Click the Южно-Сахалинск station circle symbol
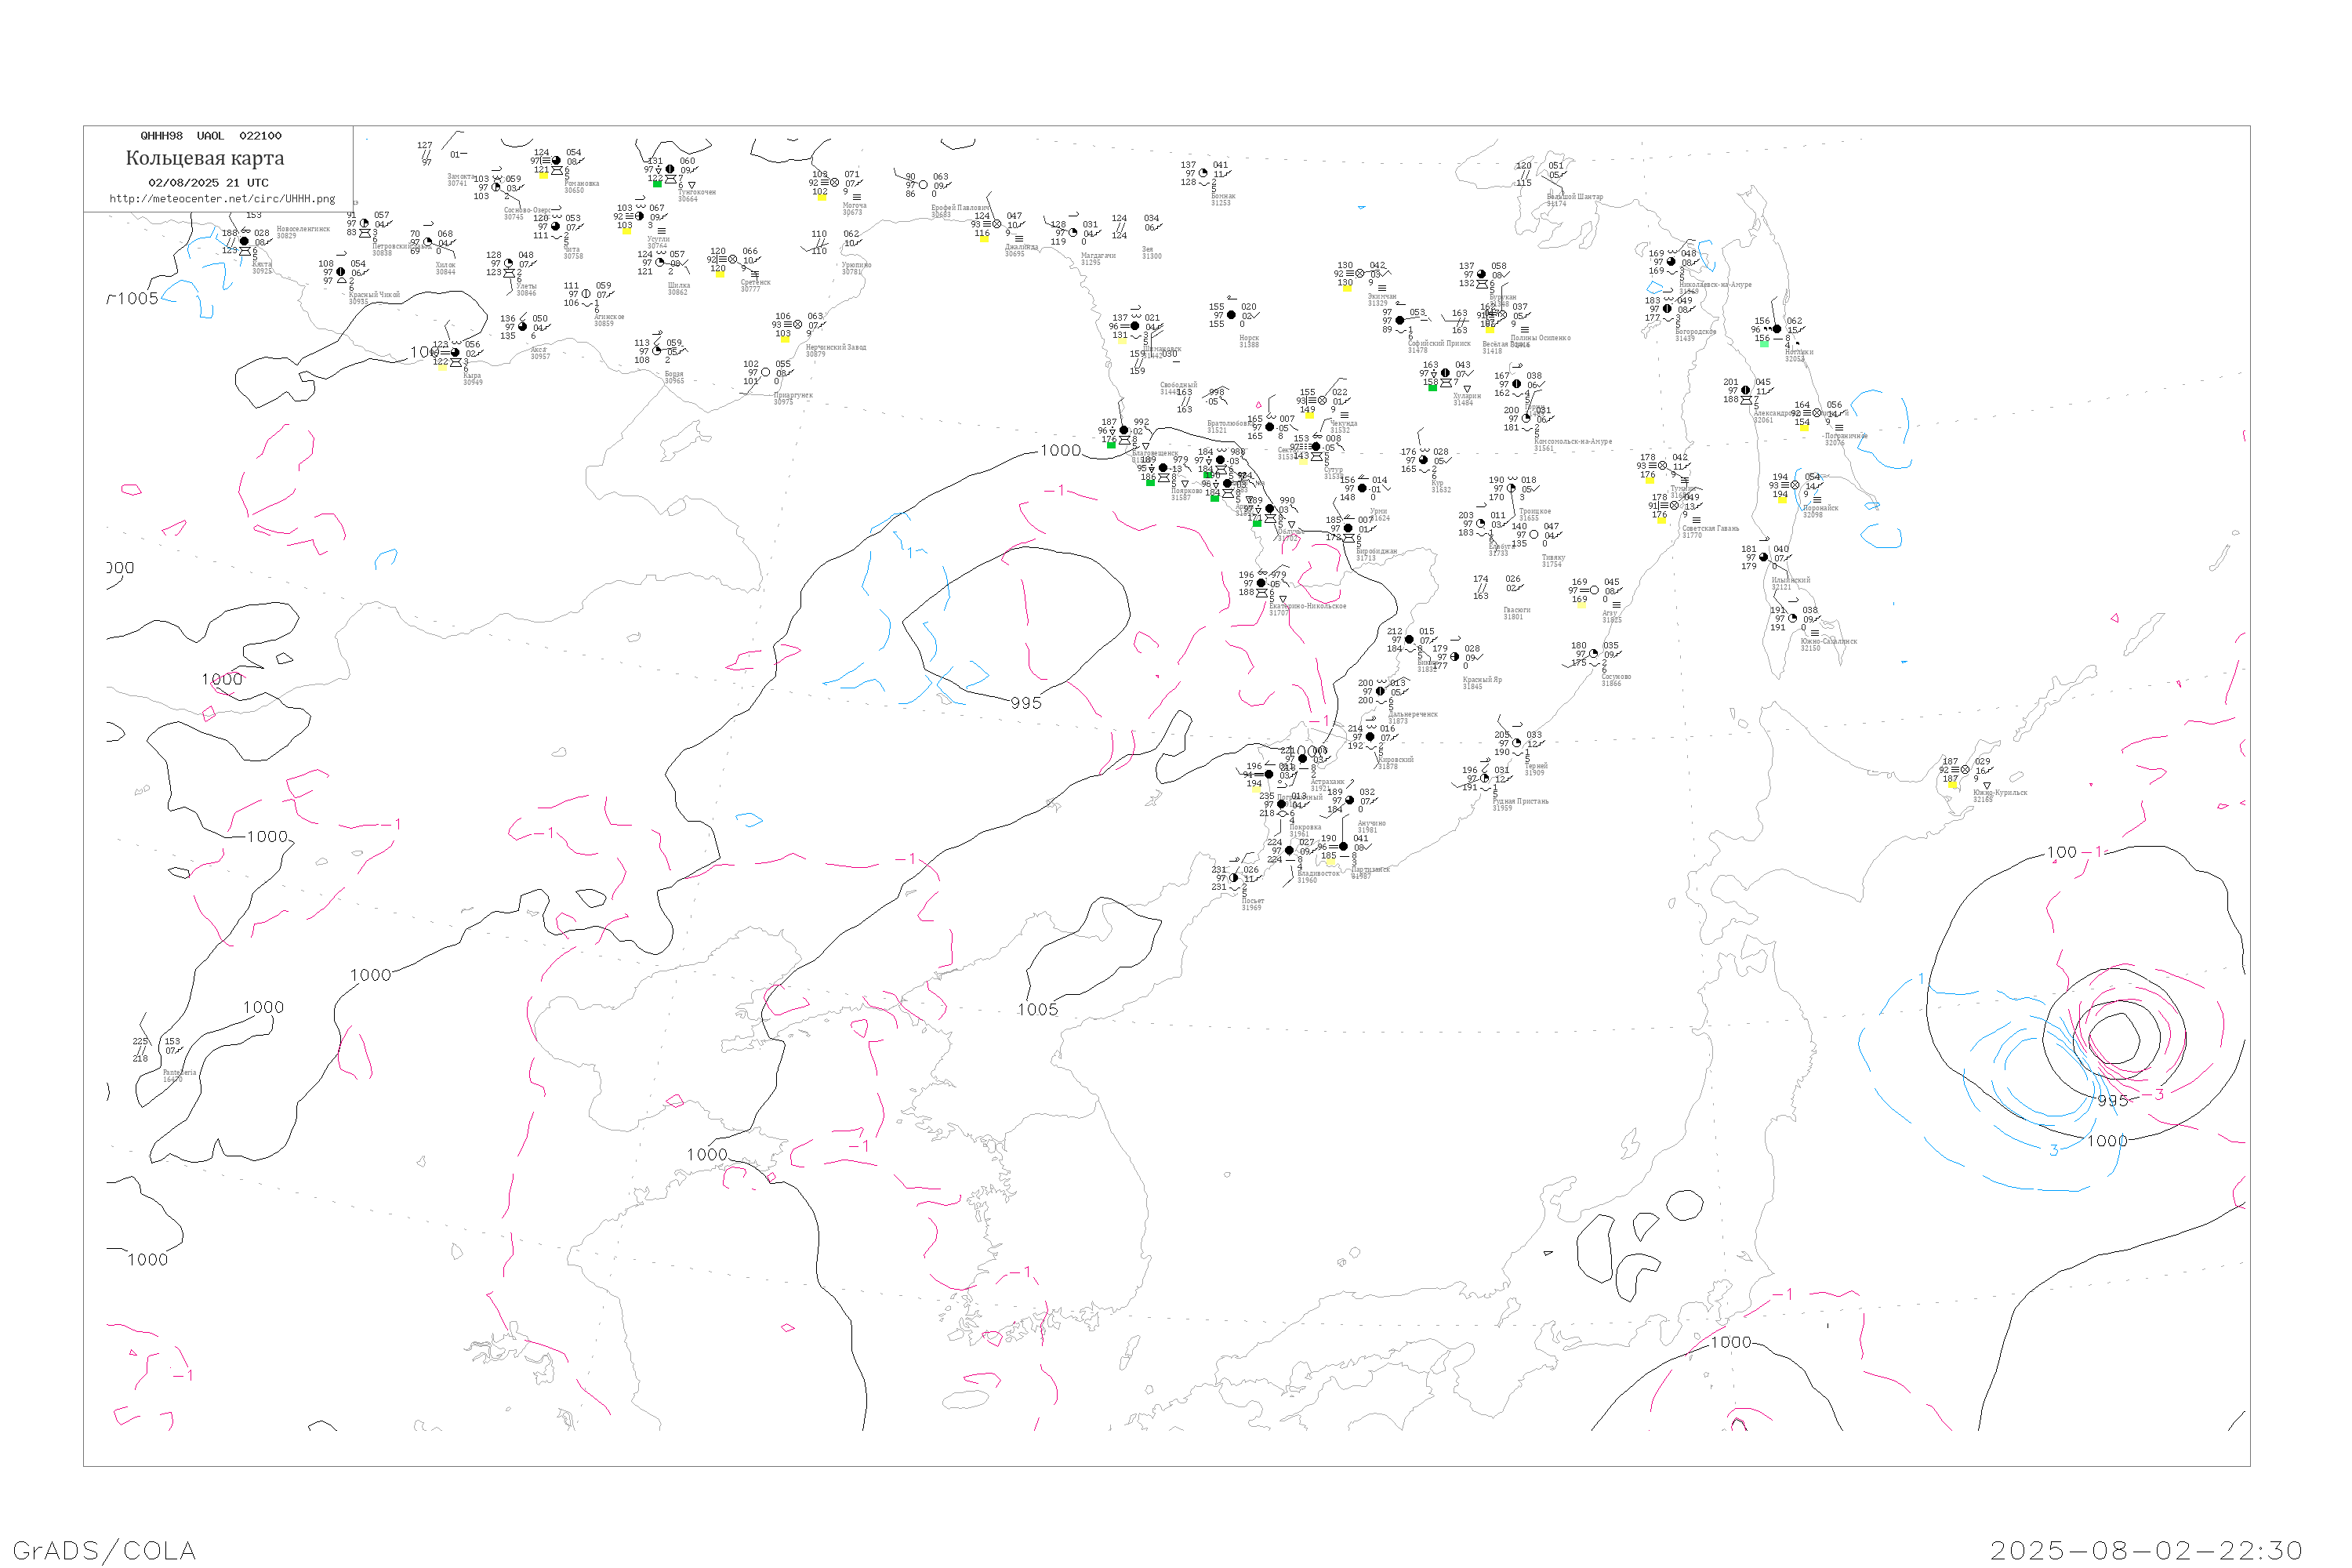Viewport: 2352px width, 1568px height. click(x=1793, y=618)
